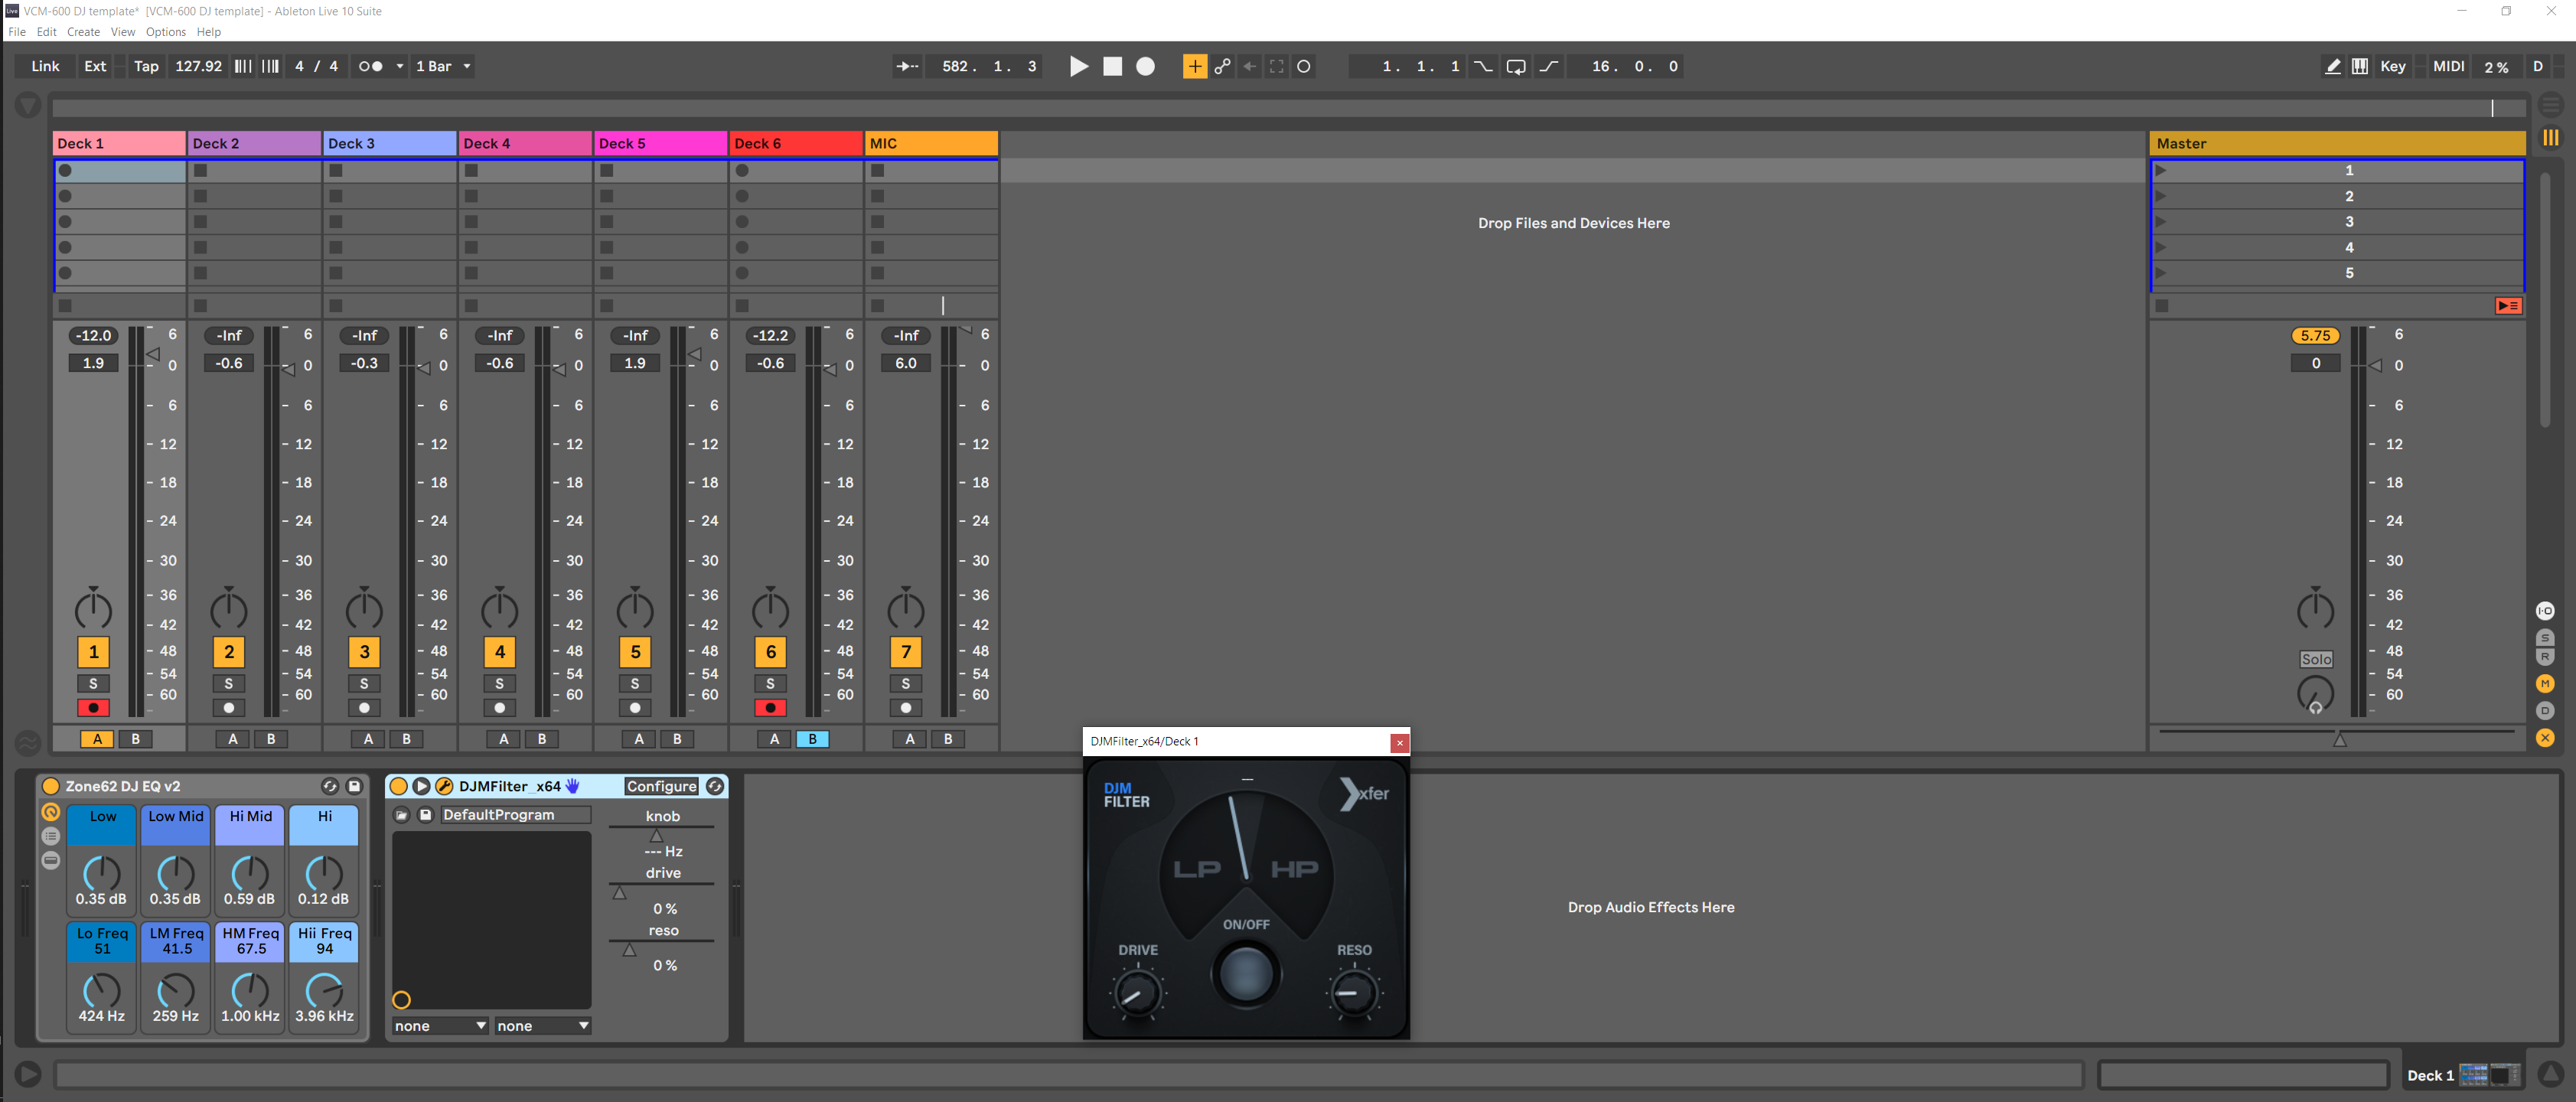Click the crossfader handle
The width and height of the screenshot is (2576, 1102).
click(x=2339, y=739)
